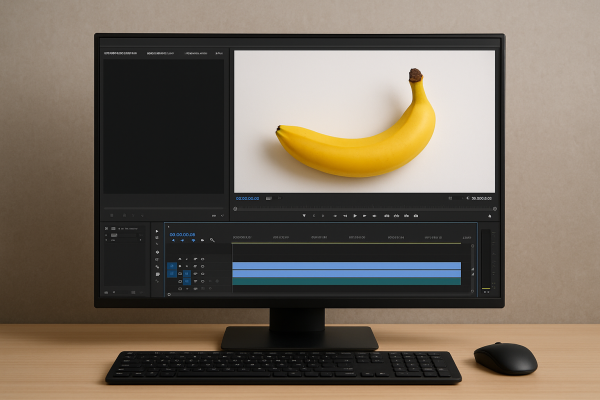Click the blue Program monitor playhead timecode
600x400 pixels.
click(247, 198)
